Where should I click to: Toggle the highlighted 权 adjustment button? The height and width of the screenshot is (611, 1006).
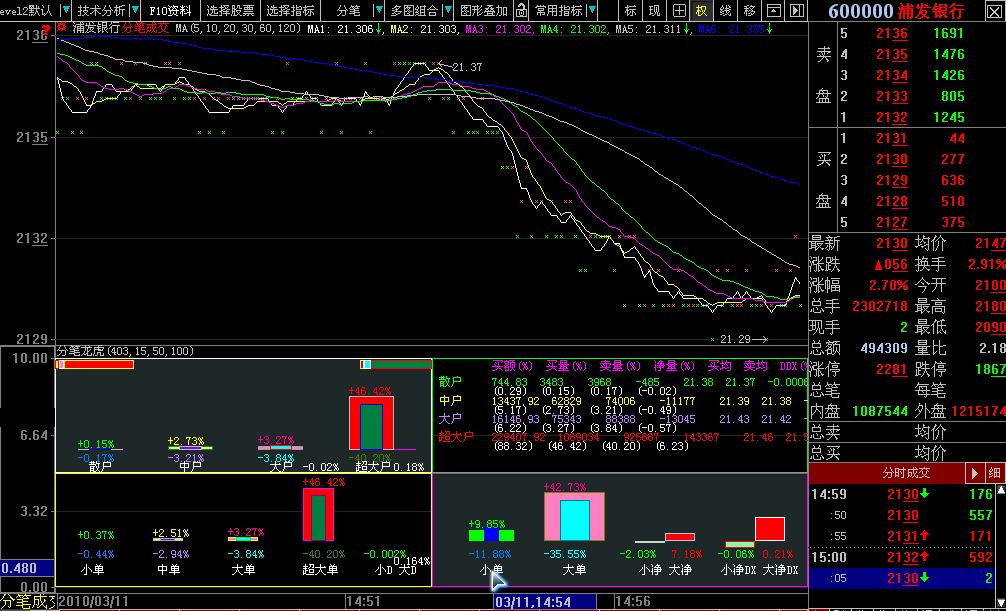(x=702, y=11)
